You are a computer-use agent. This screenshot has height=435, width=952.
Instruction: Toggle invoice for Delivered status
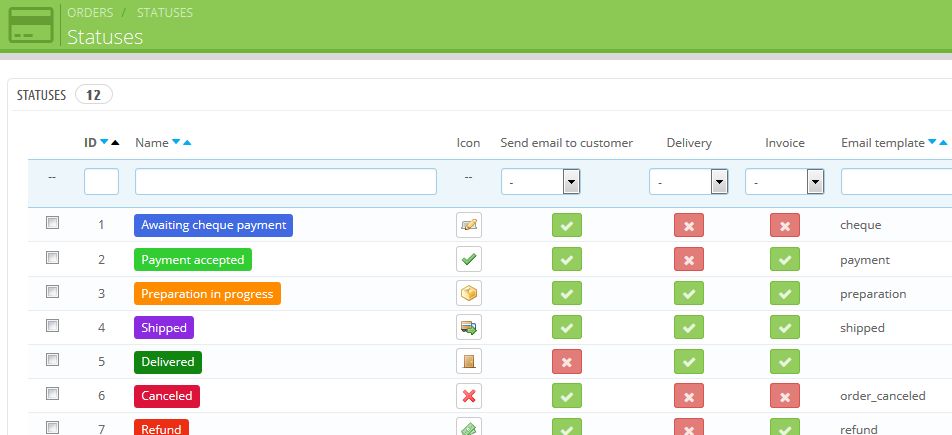point(784,361)
